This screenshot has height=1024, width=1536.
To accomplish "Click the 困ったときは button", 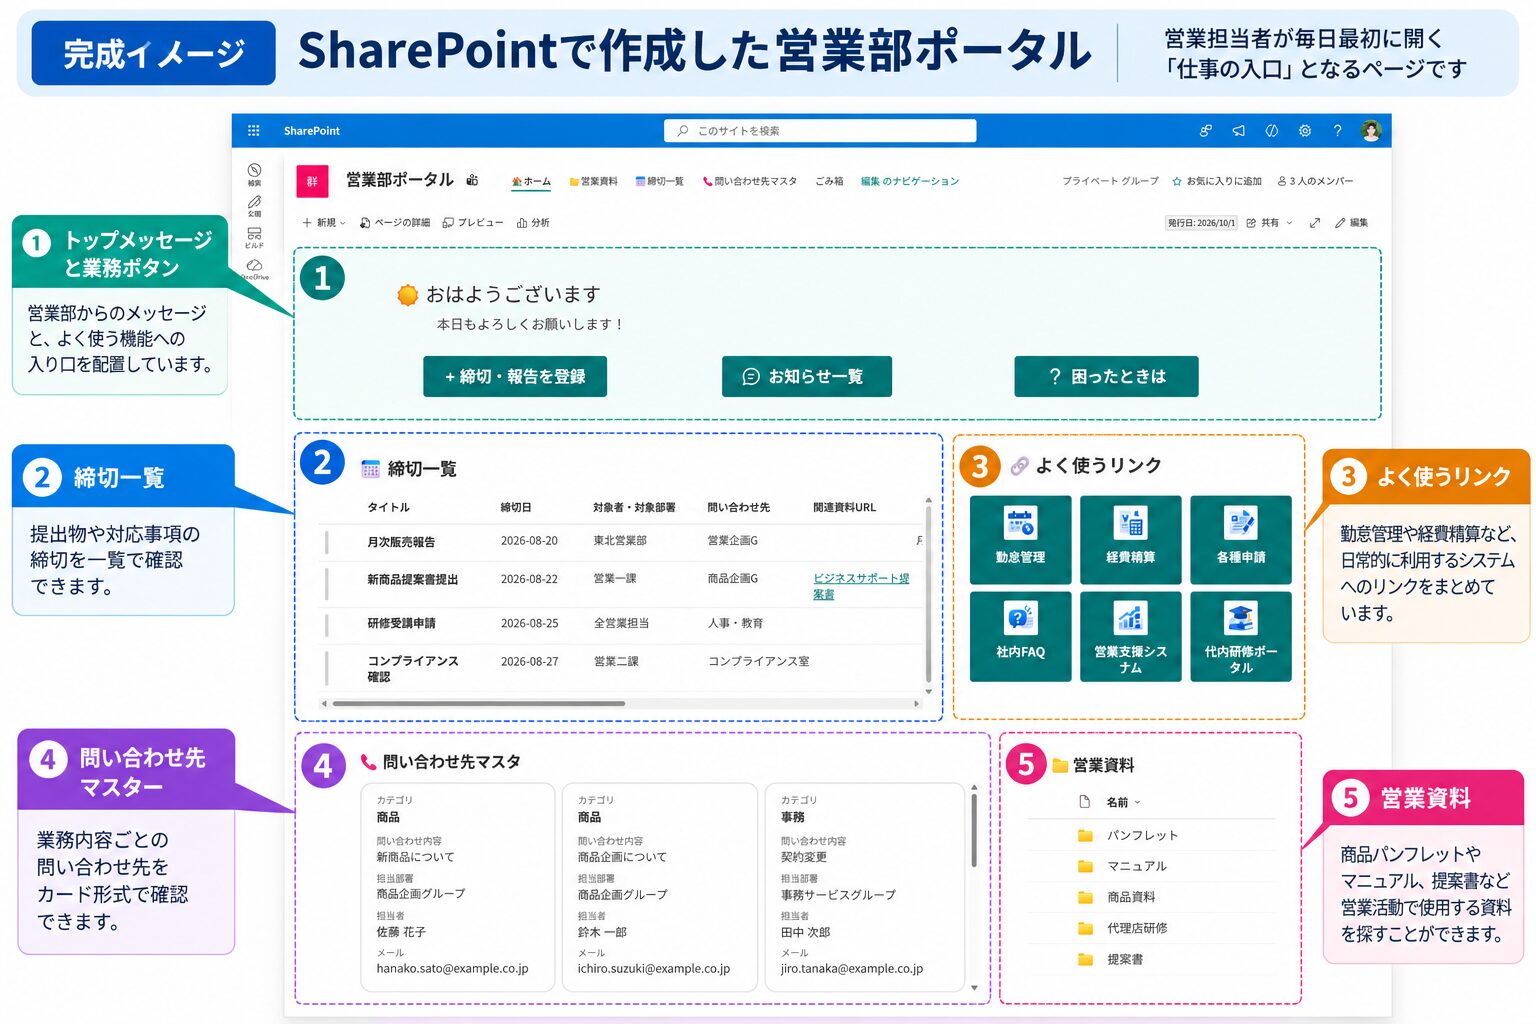I will pyautogui.click(x=1106, y=376).
